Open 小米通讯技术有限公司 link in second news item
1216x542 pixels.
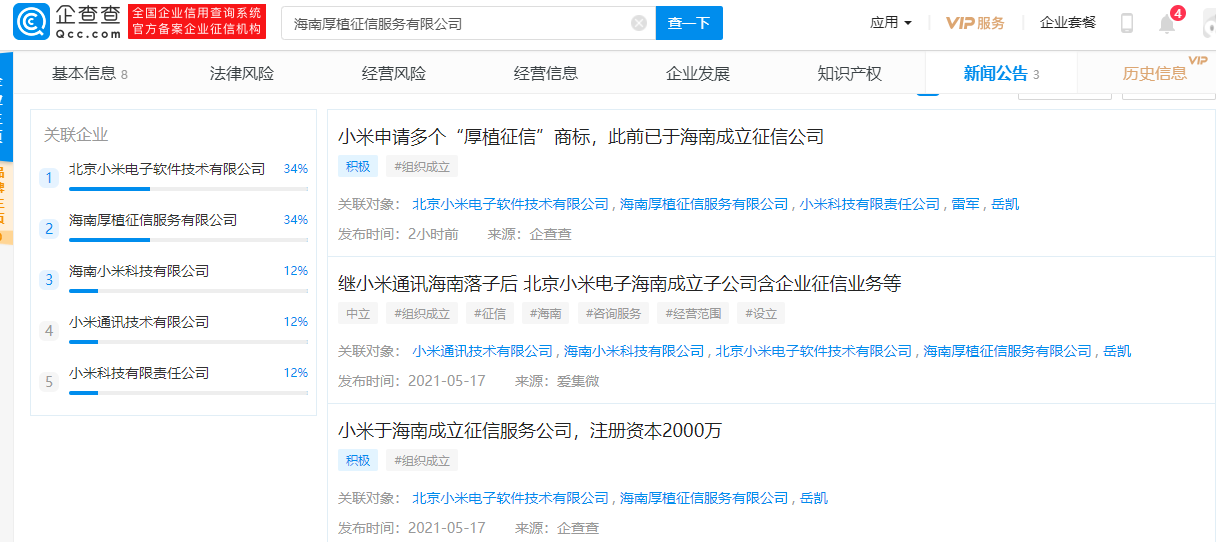(x=482, y=351)
